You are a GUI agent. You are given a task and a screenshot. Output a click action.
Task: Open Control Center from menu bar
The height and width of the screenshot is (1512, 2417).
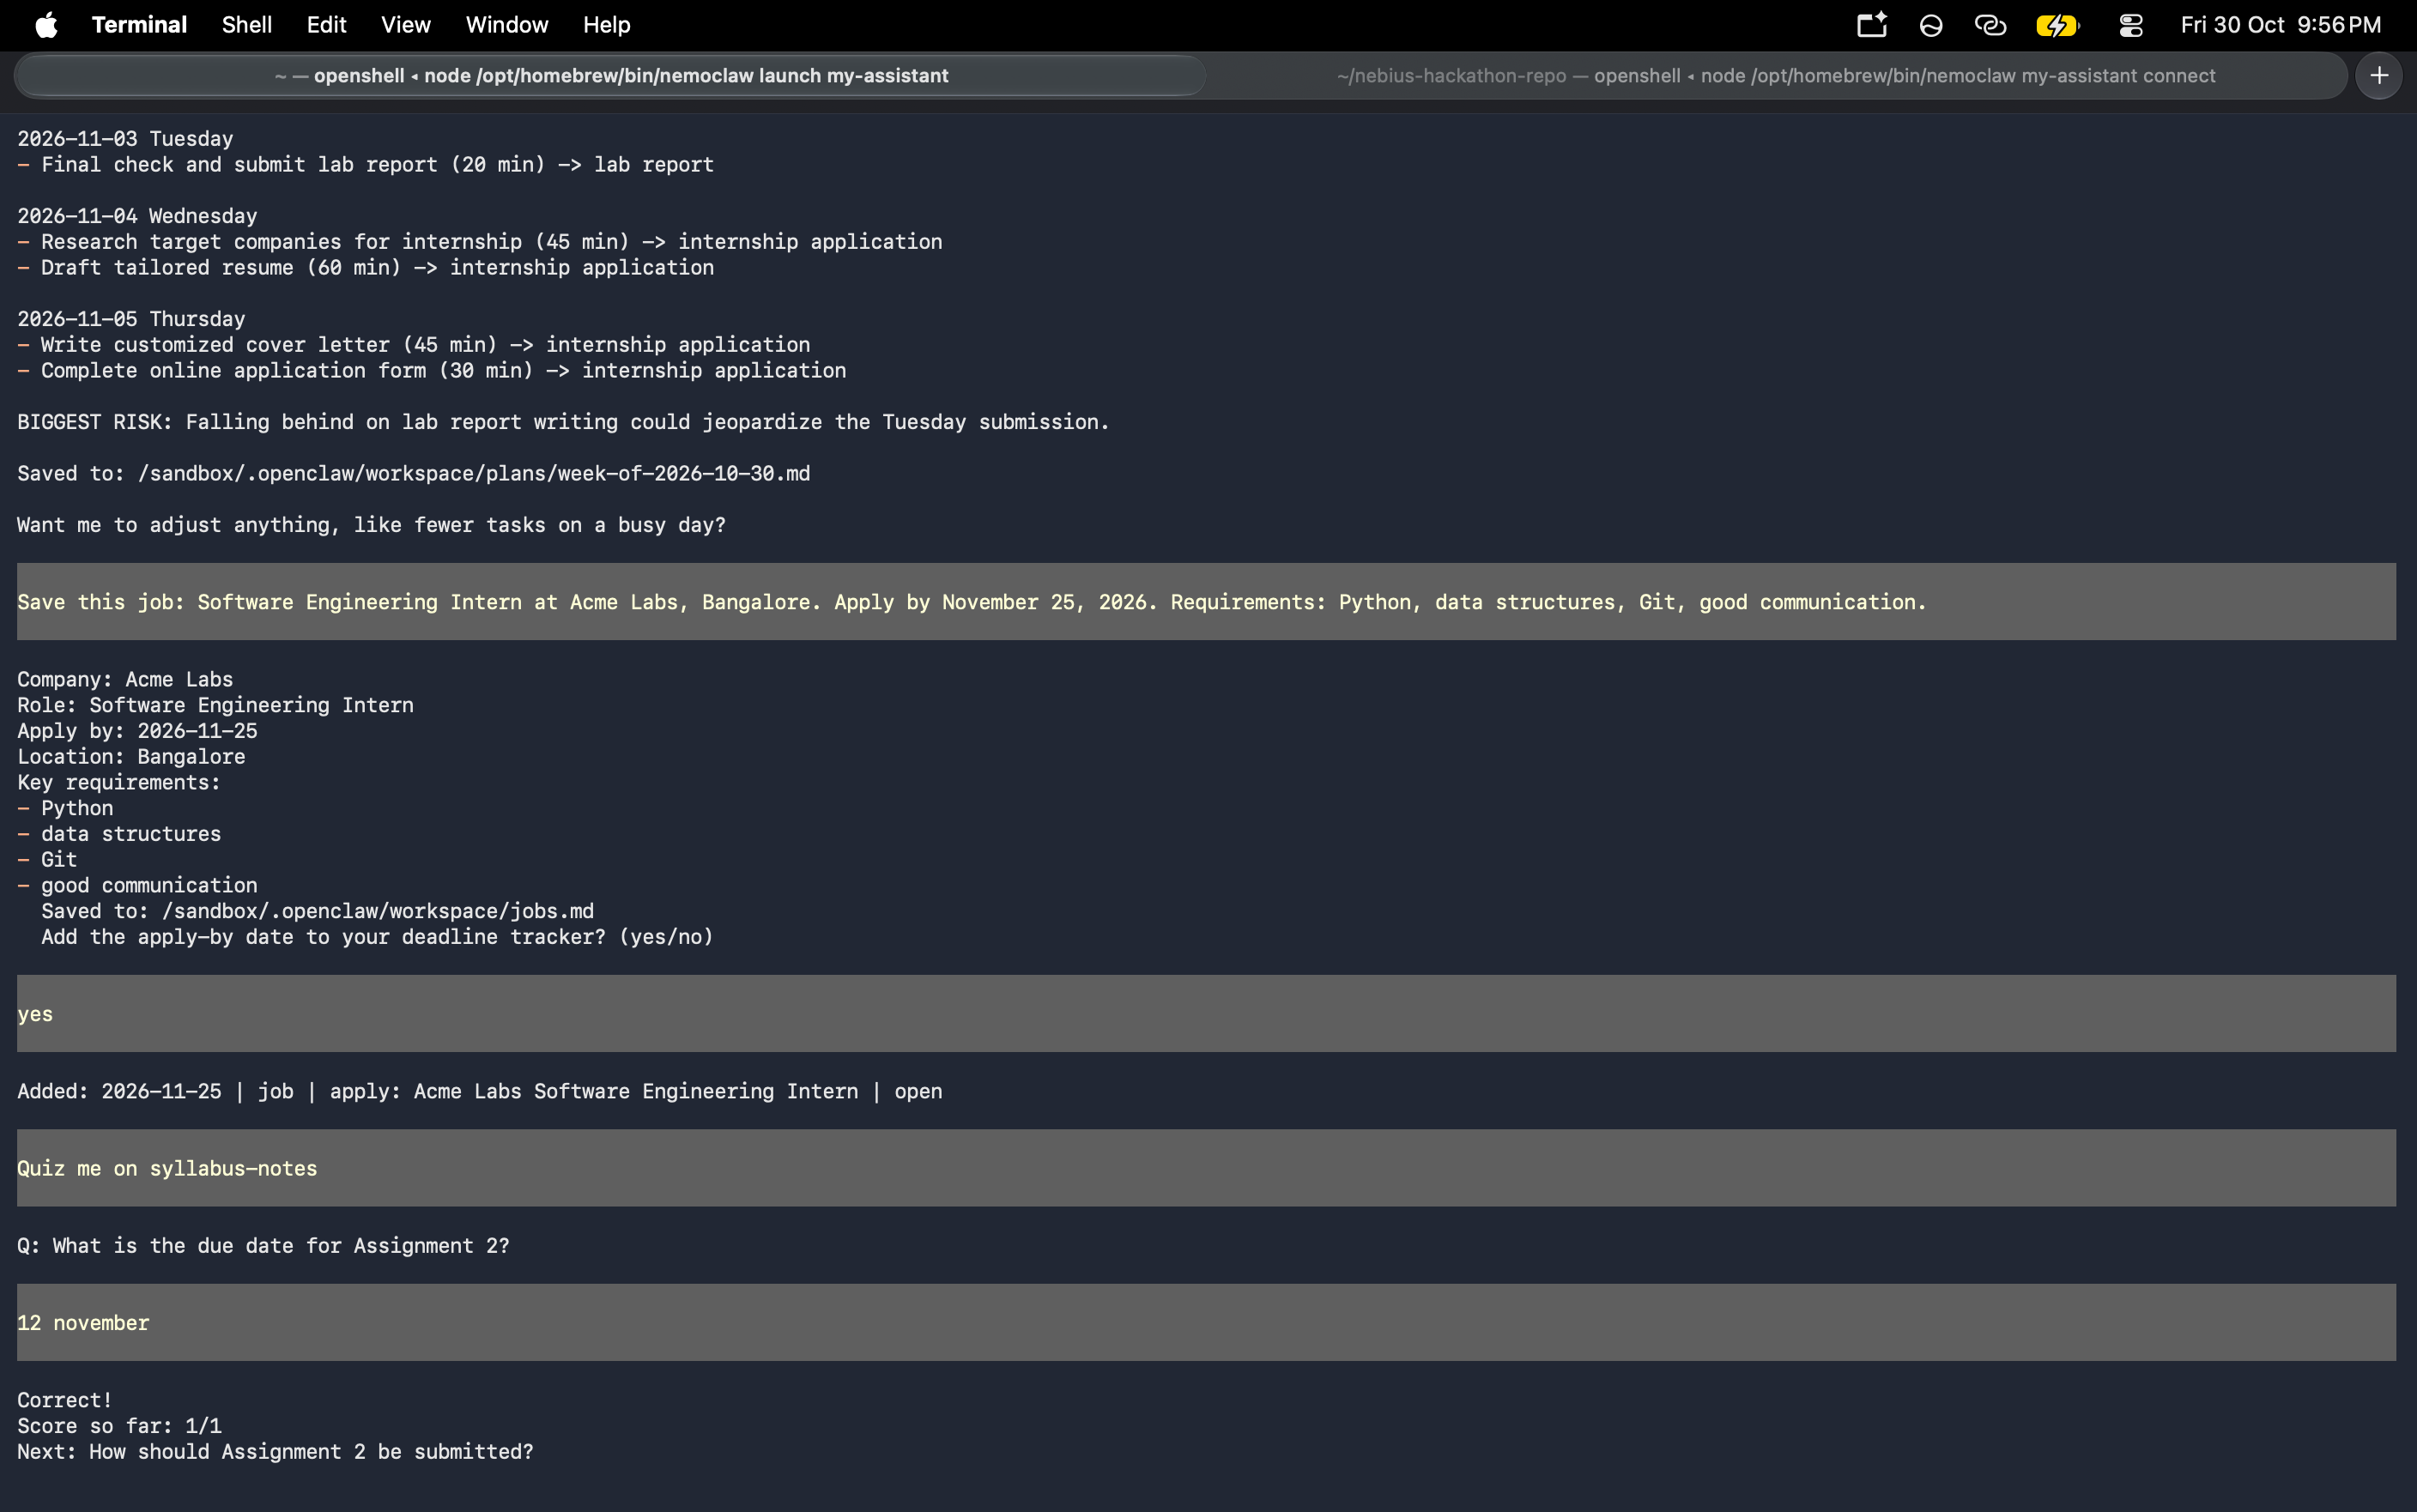click(2131, 25)
